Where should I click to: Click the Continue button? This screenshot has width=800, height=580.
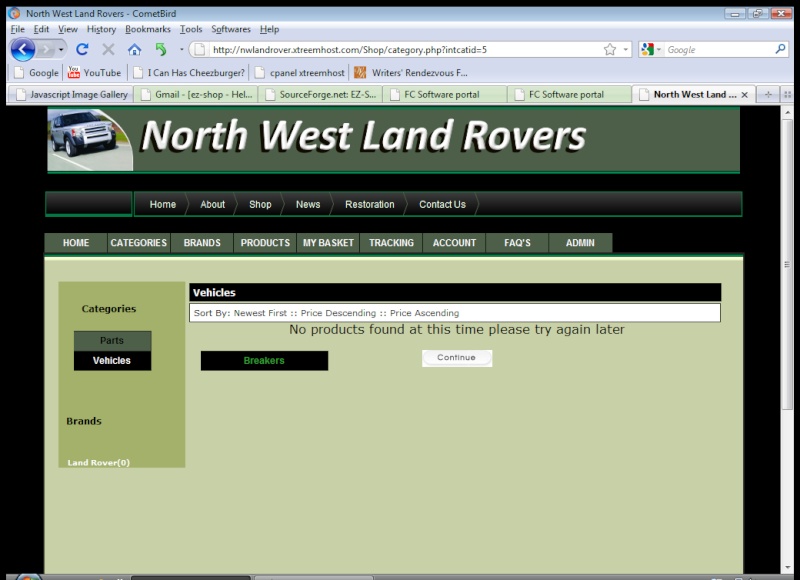457,358
